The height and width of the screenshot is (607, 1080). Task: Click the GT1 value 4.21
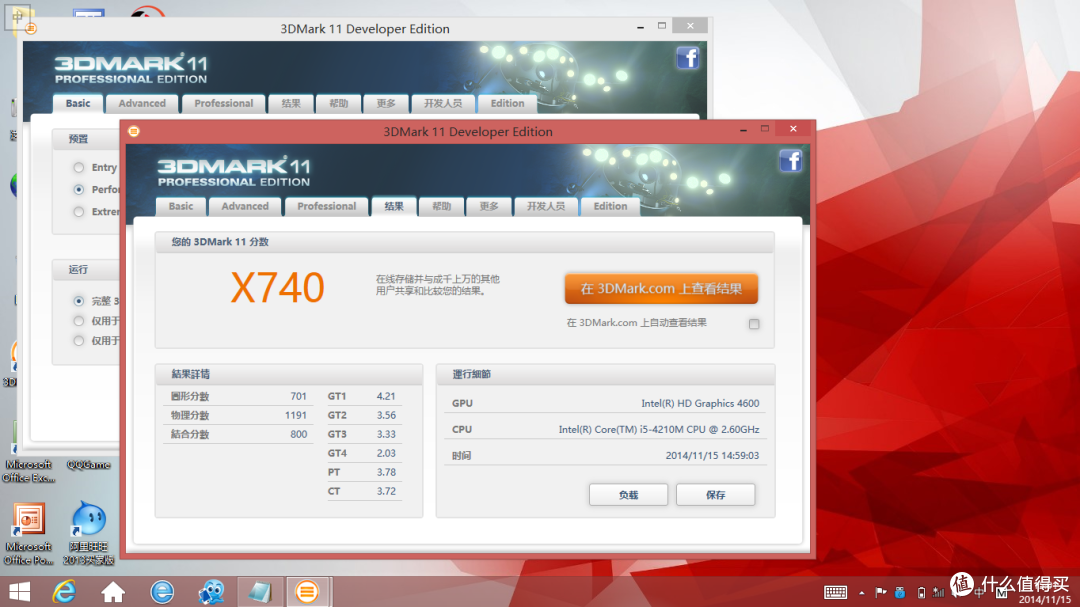(386, 396)
